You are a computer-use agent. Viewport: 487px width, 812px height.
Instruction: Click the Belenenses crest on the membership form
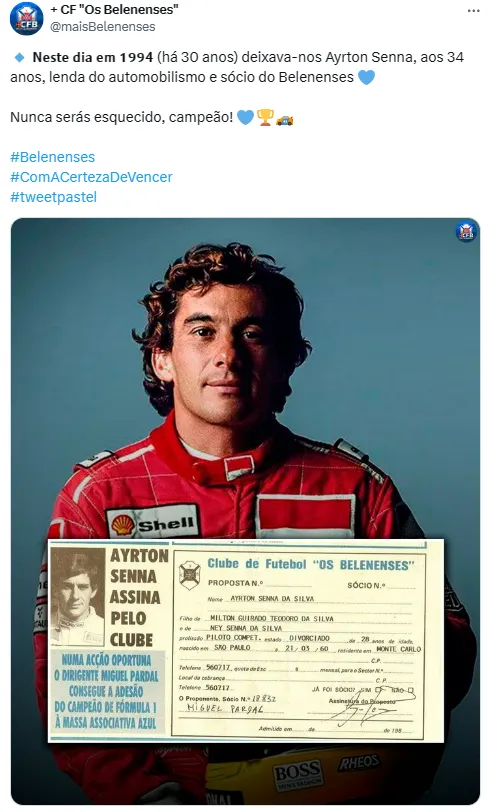[x=190, y=574]
